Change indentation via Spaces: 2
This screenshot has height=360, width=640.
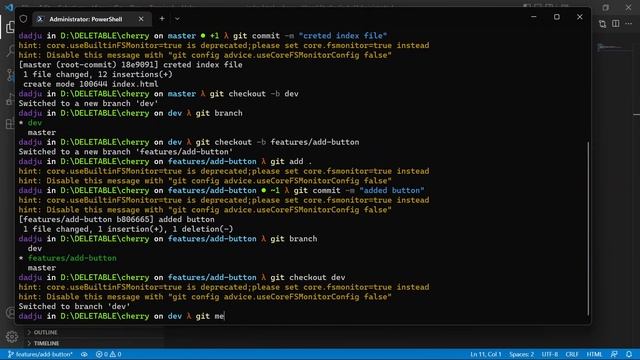(521, 354)
